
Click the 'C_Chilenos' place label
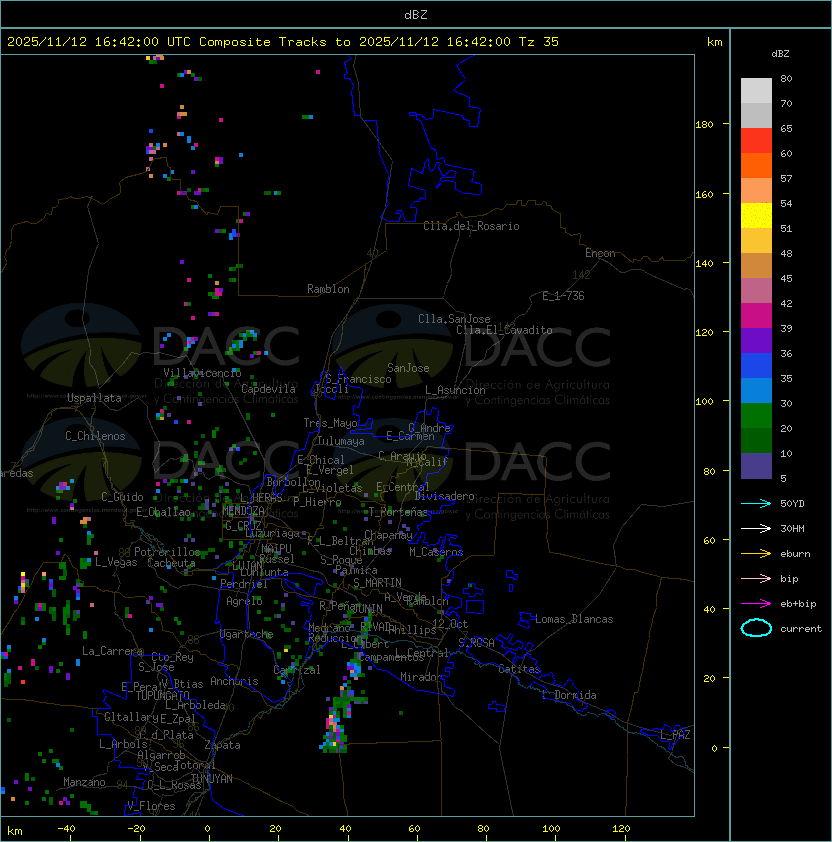(95, 436)
